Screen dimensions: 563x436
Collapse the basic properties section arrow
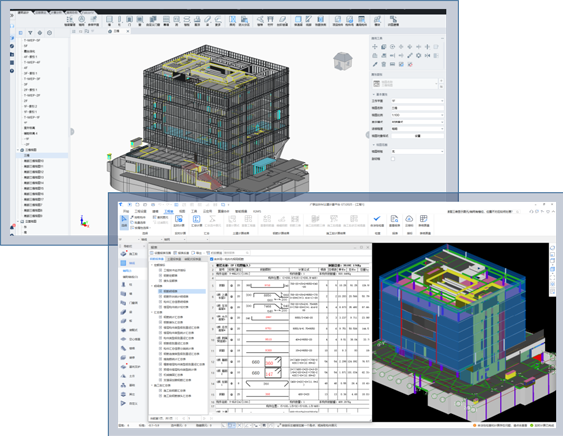click(373, 94)
